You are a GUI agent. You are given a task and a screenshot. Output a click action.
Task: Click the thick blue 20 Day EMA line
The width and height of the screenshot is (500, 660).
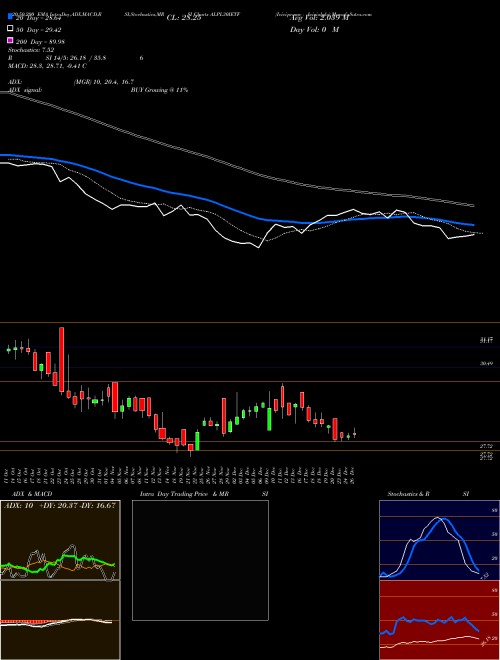(236, 209)
